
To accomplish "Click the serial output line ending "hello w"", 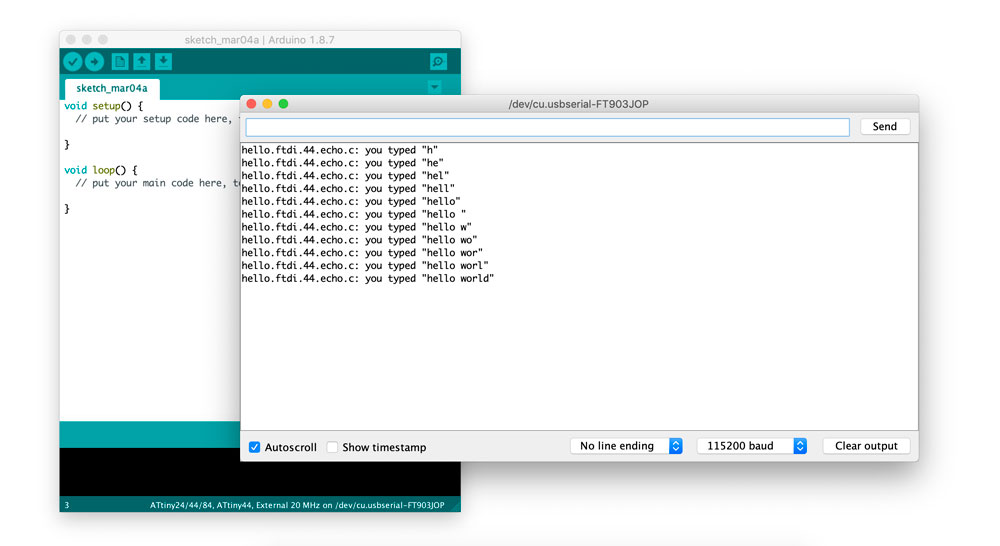I will click(356, 228).
